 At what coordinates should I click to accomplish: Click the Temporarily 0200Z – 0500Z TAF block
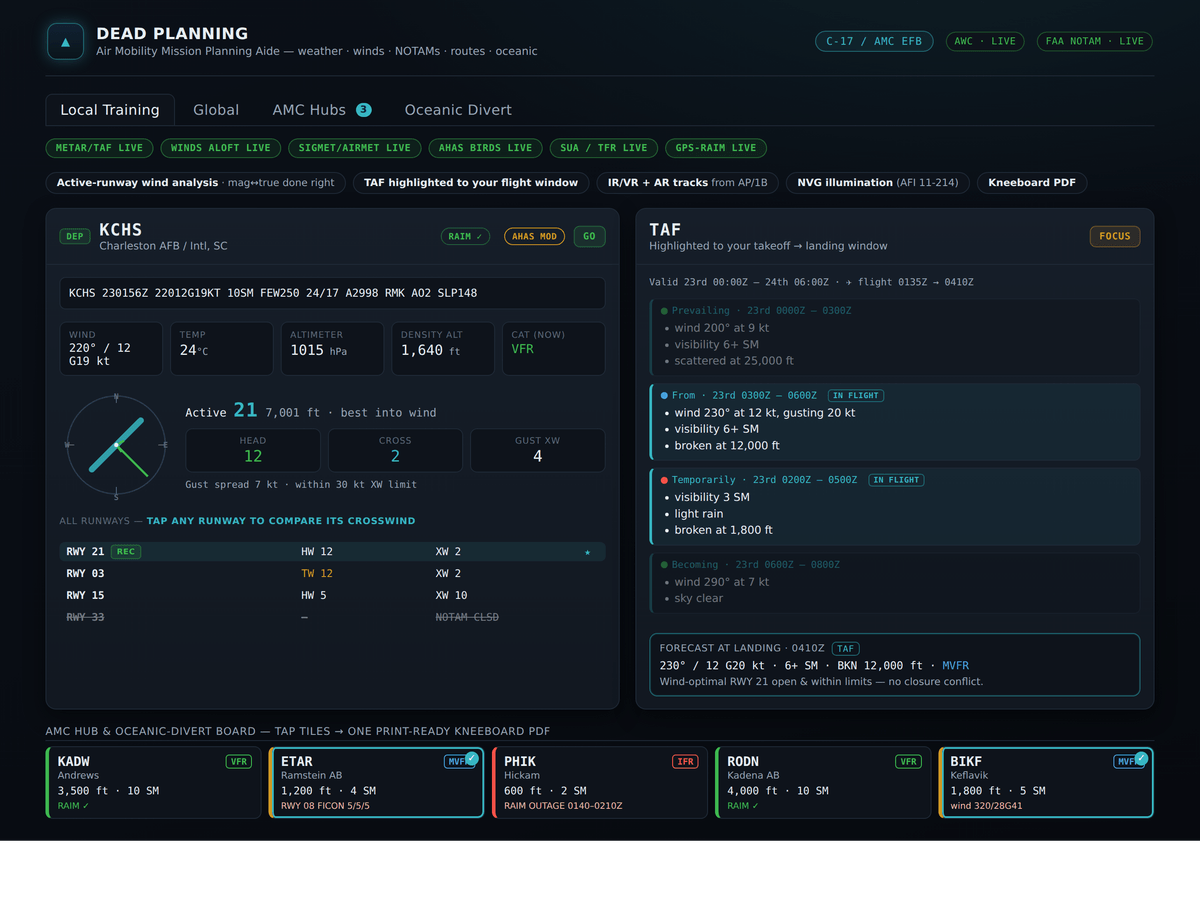(x=894, y=506)
